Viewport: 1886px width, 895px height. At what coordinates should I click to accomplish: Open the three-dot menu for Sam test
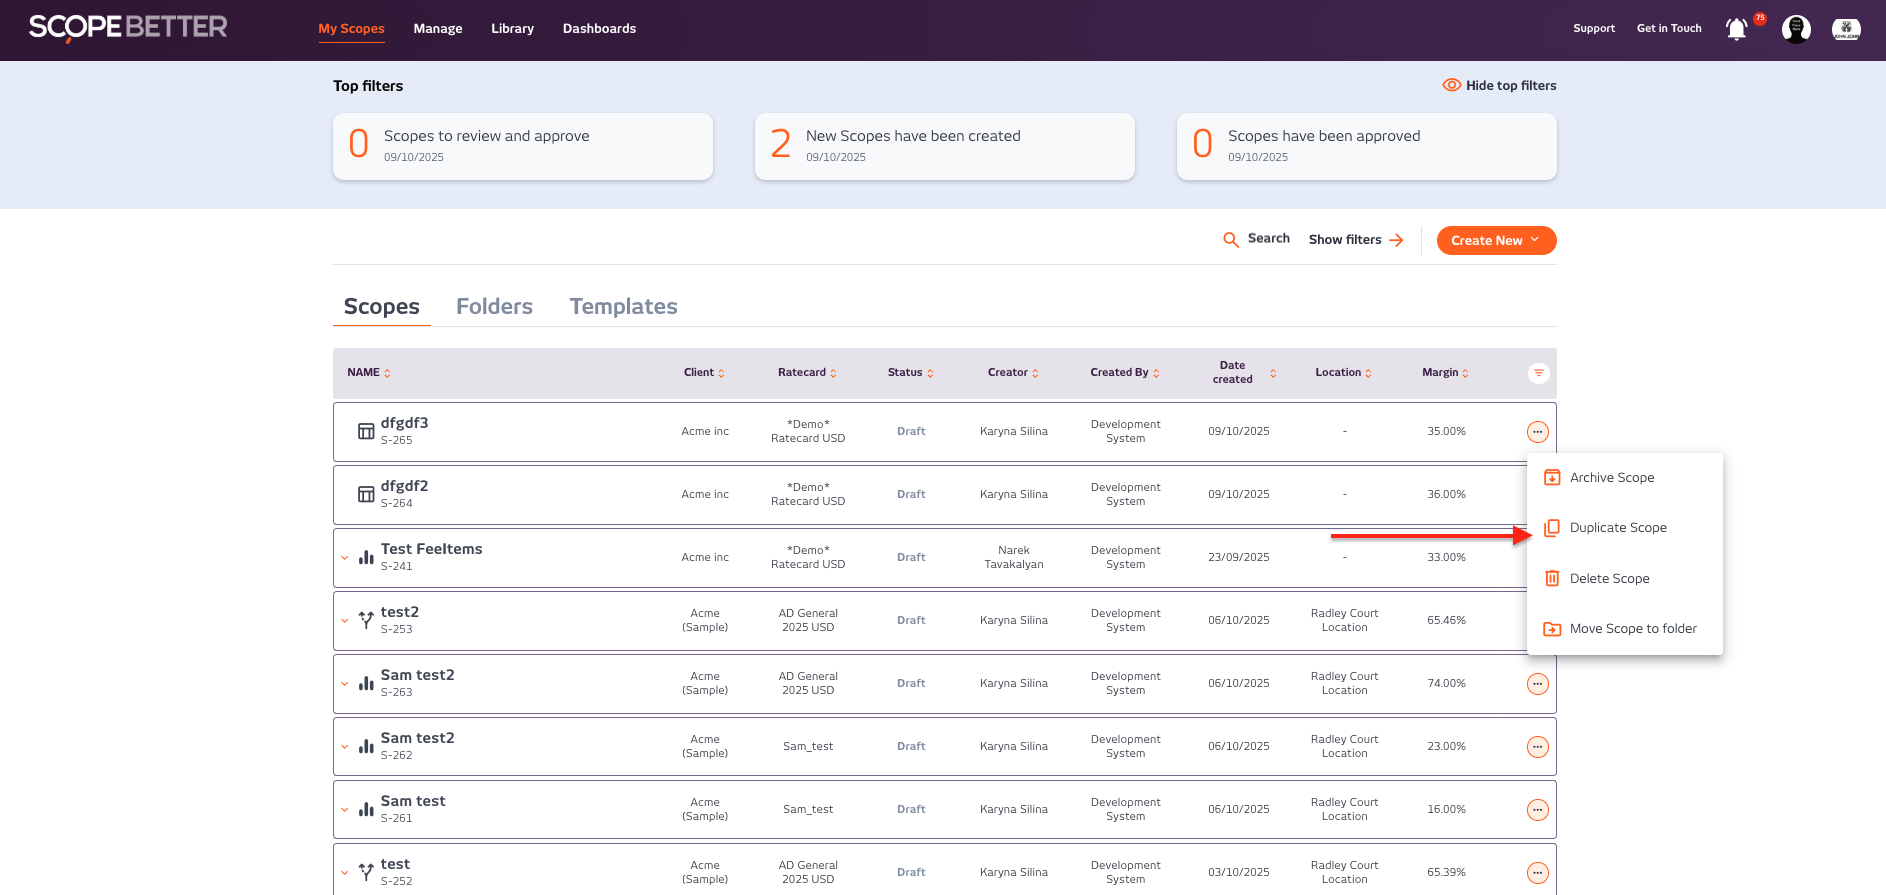click(1537, 810)
